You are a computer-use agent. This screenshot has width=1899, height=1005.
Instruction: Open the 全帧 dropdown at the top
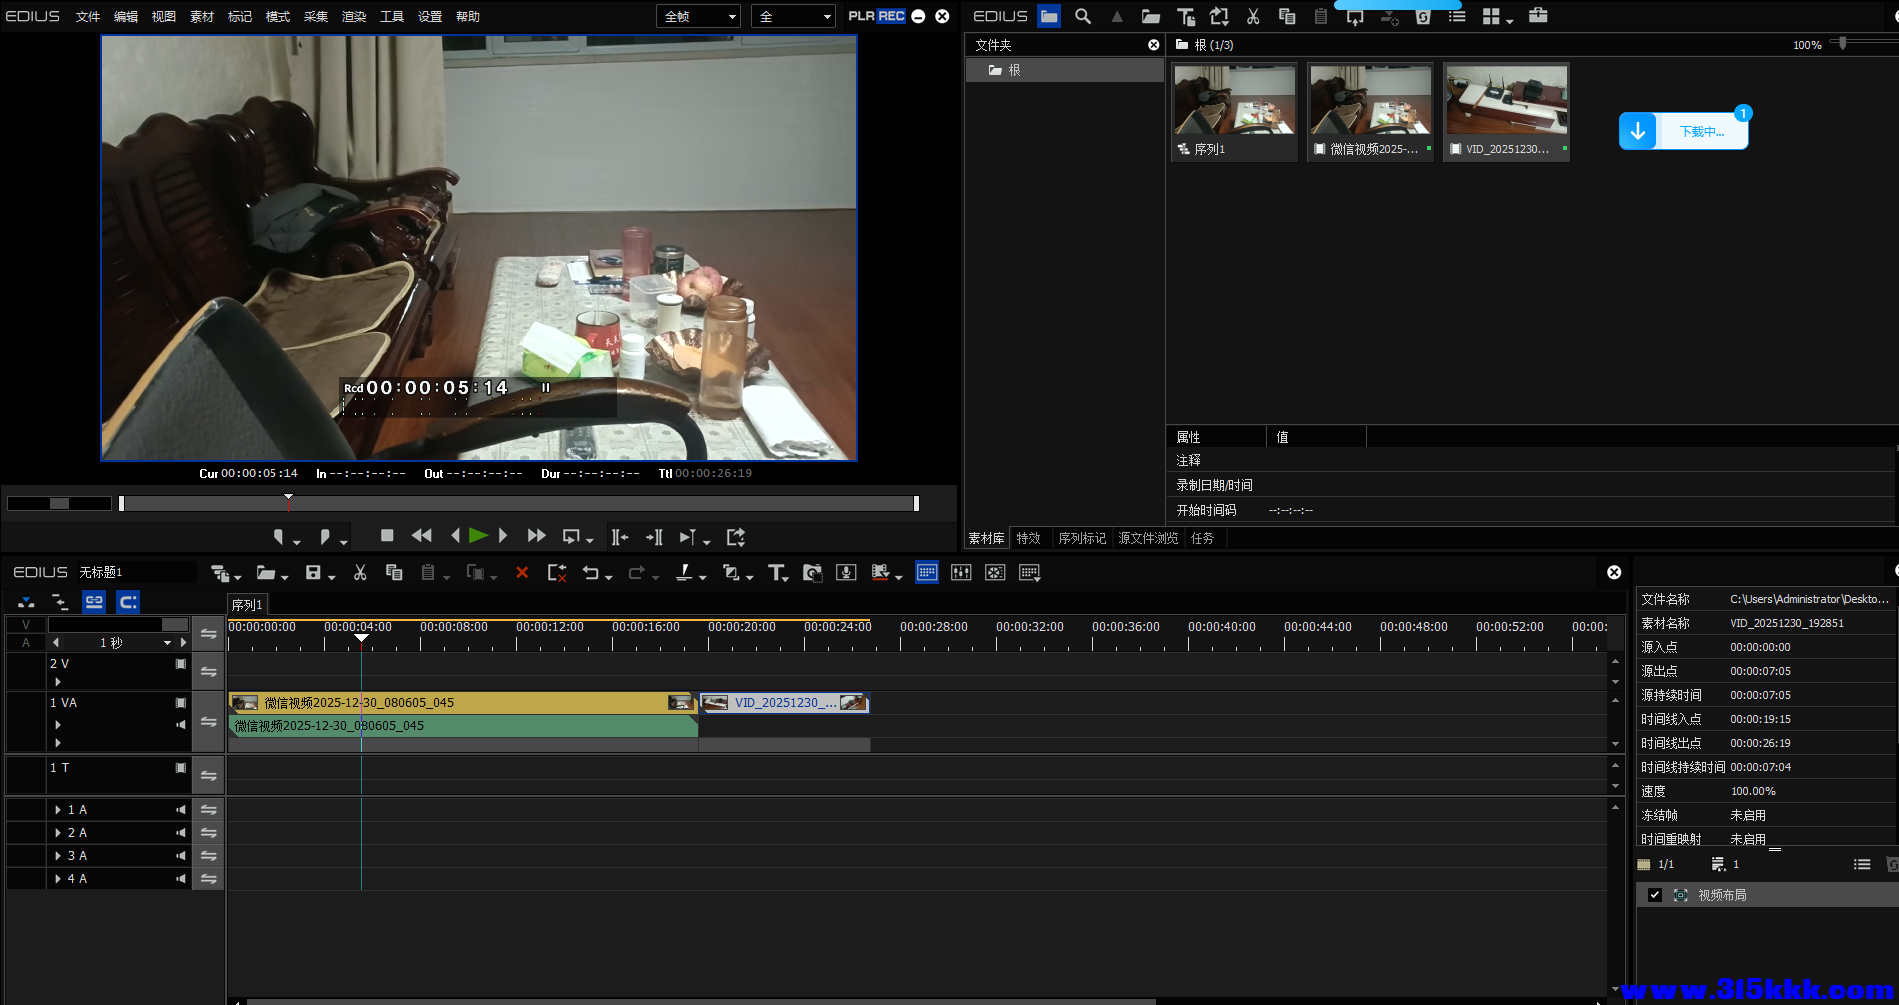[x=699, y=16]
